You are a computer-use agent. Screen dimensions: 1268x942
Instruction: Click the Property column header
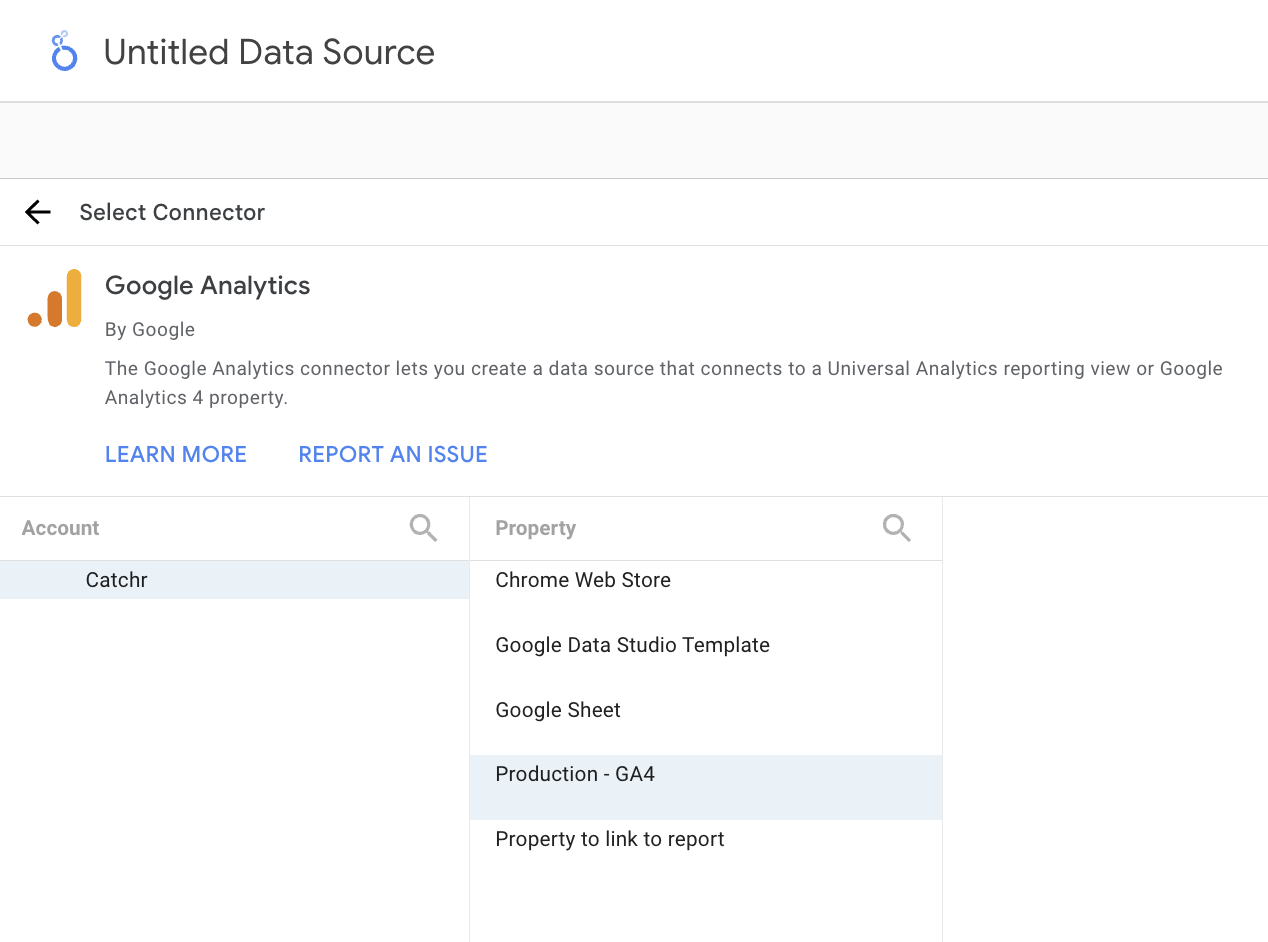coord(536,528)
